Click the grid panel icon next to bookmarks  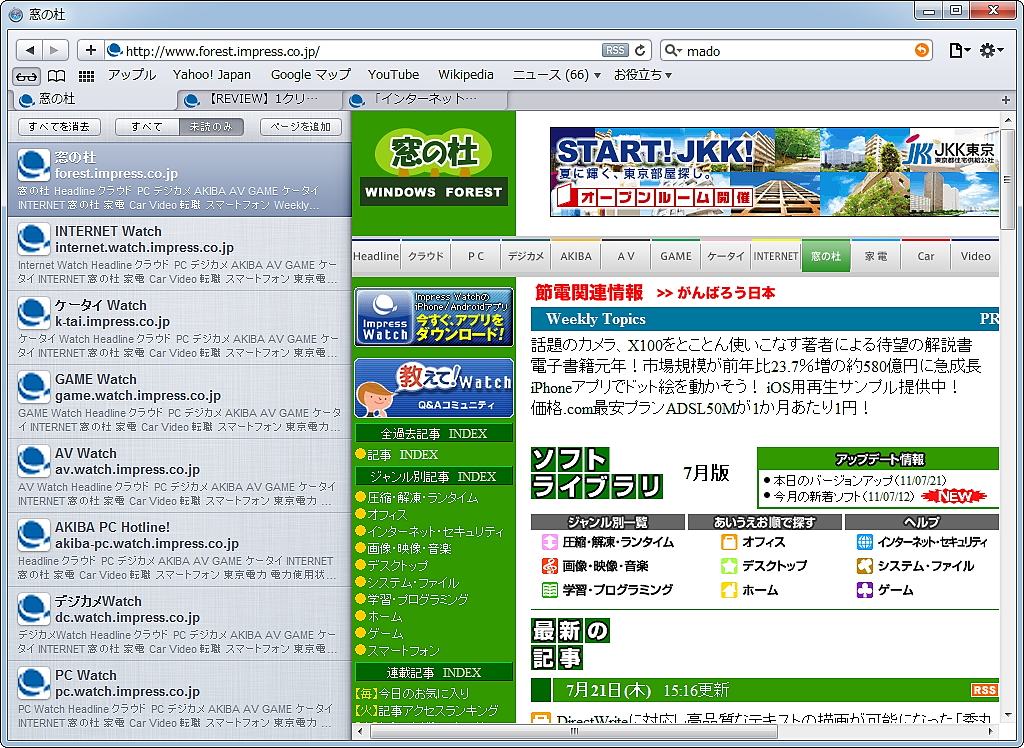(x=88, y=75)
